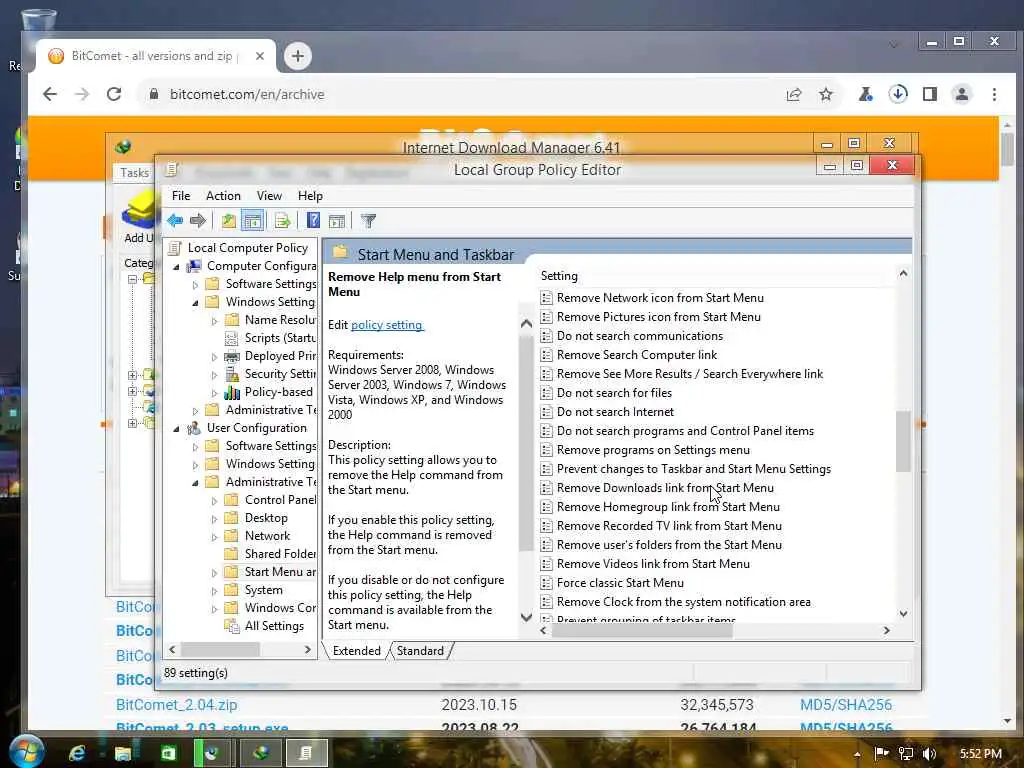Click the blue Help icon in toolbar
This screenshot has width=1024, height=768.
point(313,221)
